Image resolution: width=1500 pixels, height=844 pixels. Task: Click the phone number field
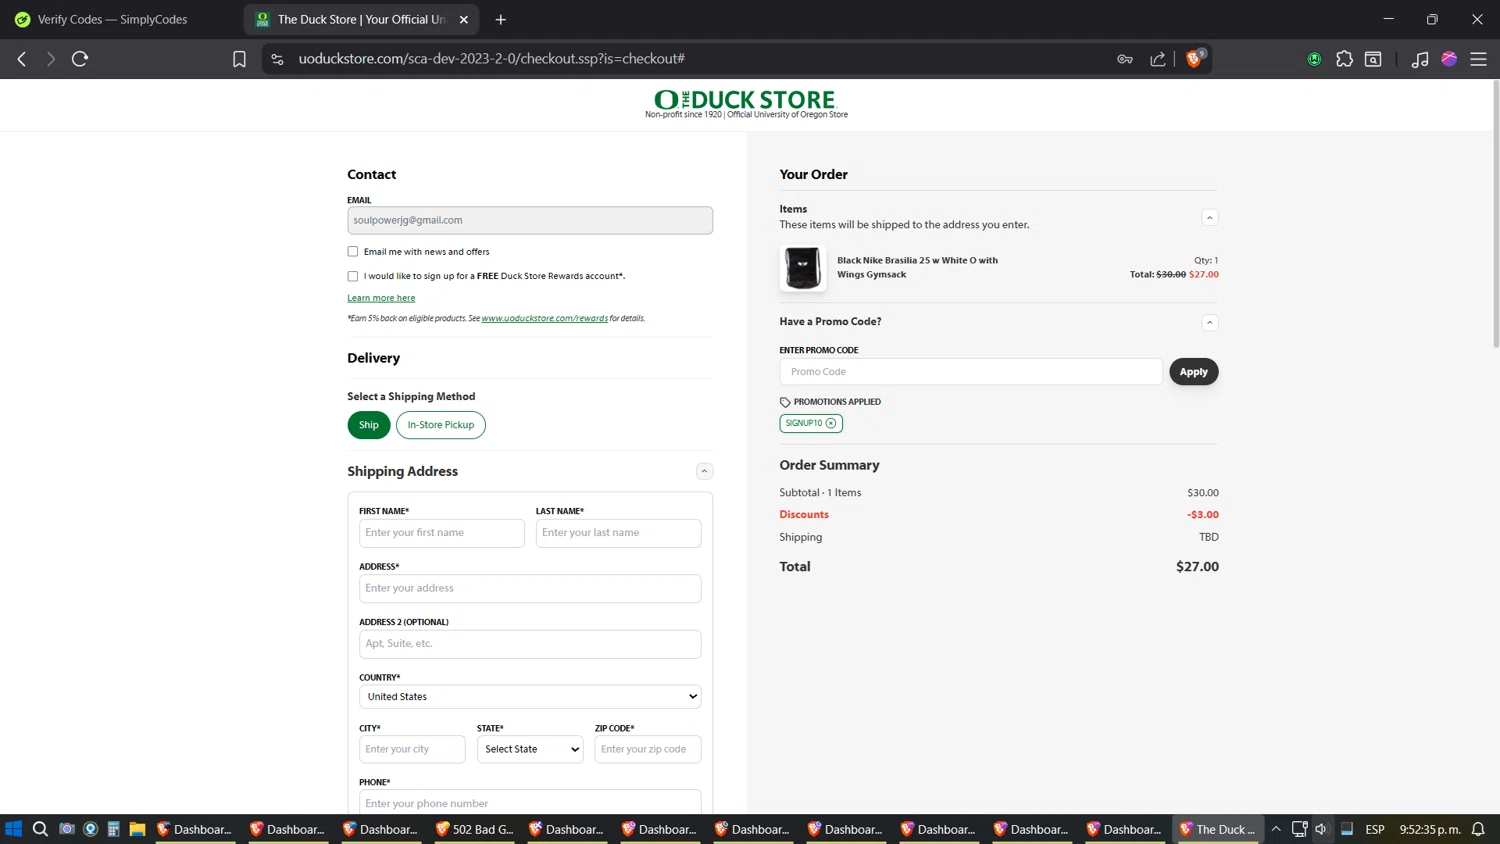pyautogui.click(x=530, y=802)
